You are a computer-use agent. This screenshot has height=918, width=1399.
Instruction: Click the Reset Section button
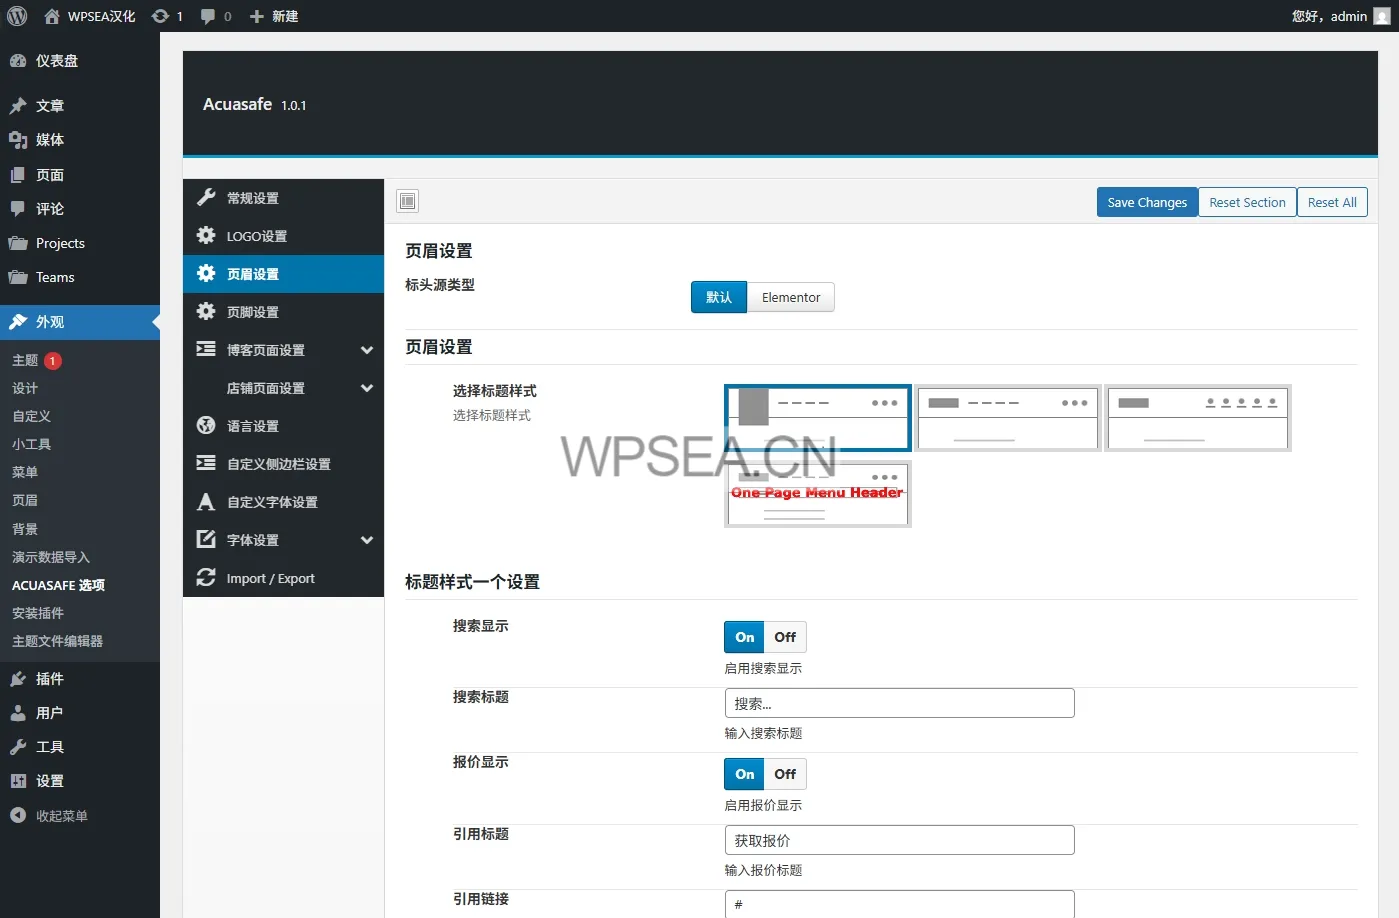(x=1246, y=202)
